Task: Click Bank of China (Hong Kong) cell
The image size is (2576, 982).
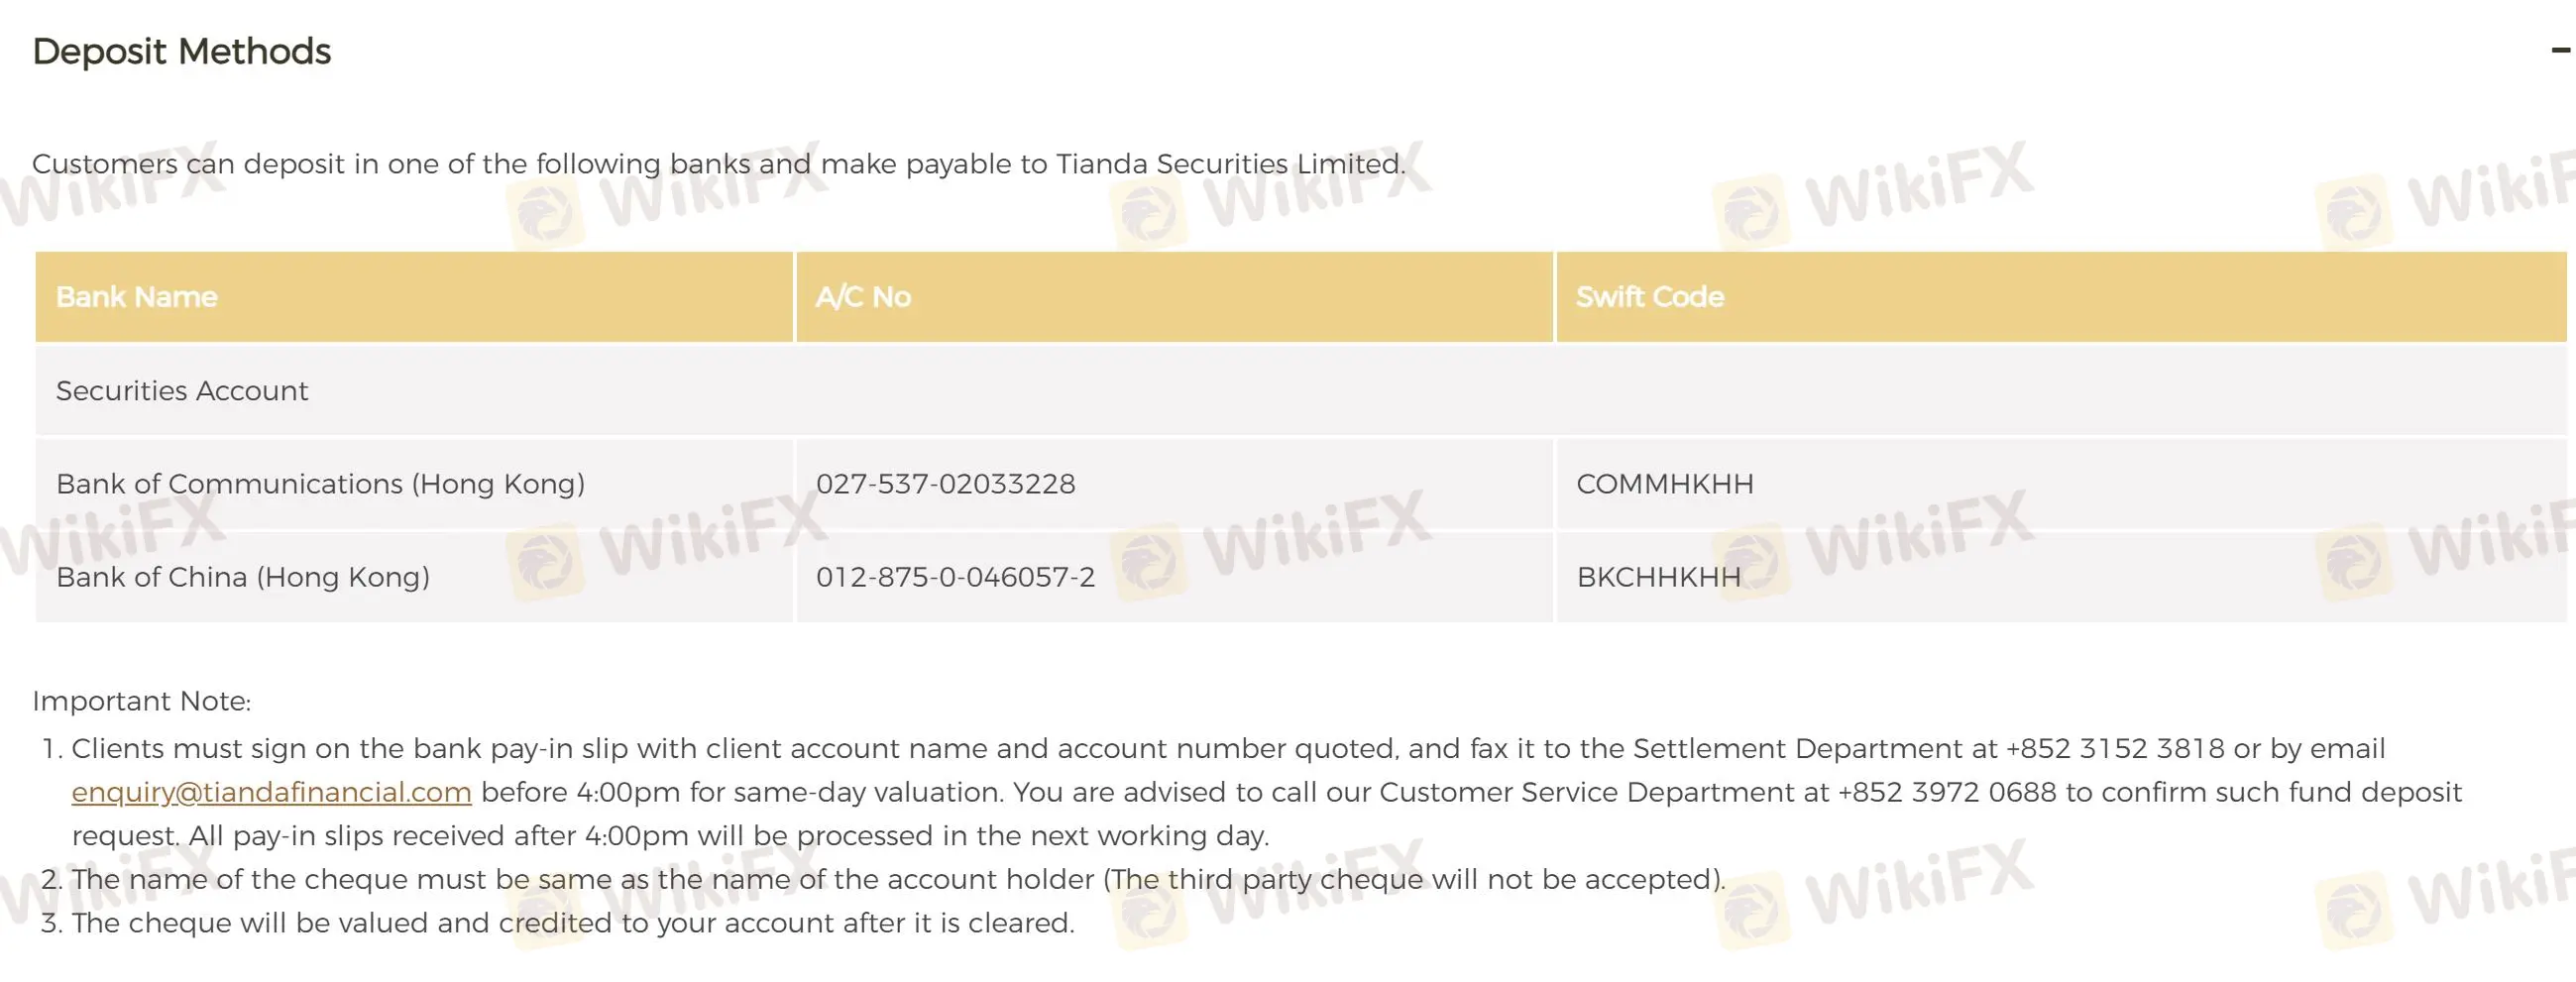Action: pyautogui.click(x=243, y=577)
